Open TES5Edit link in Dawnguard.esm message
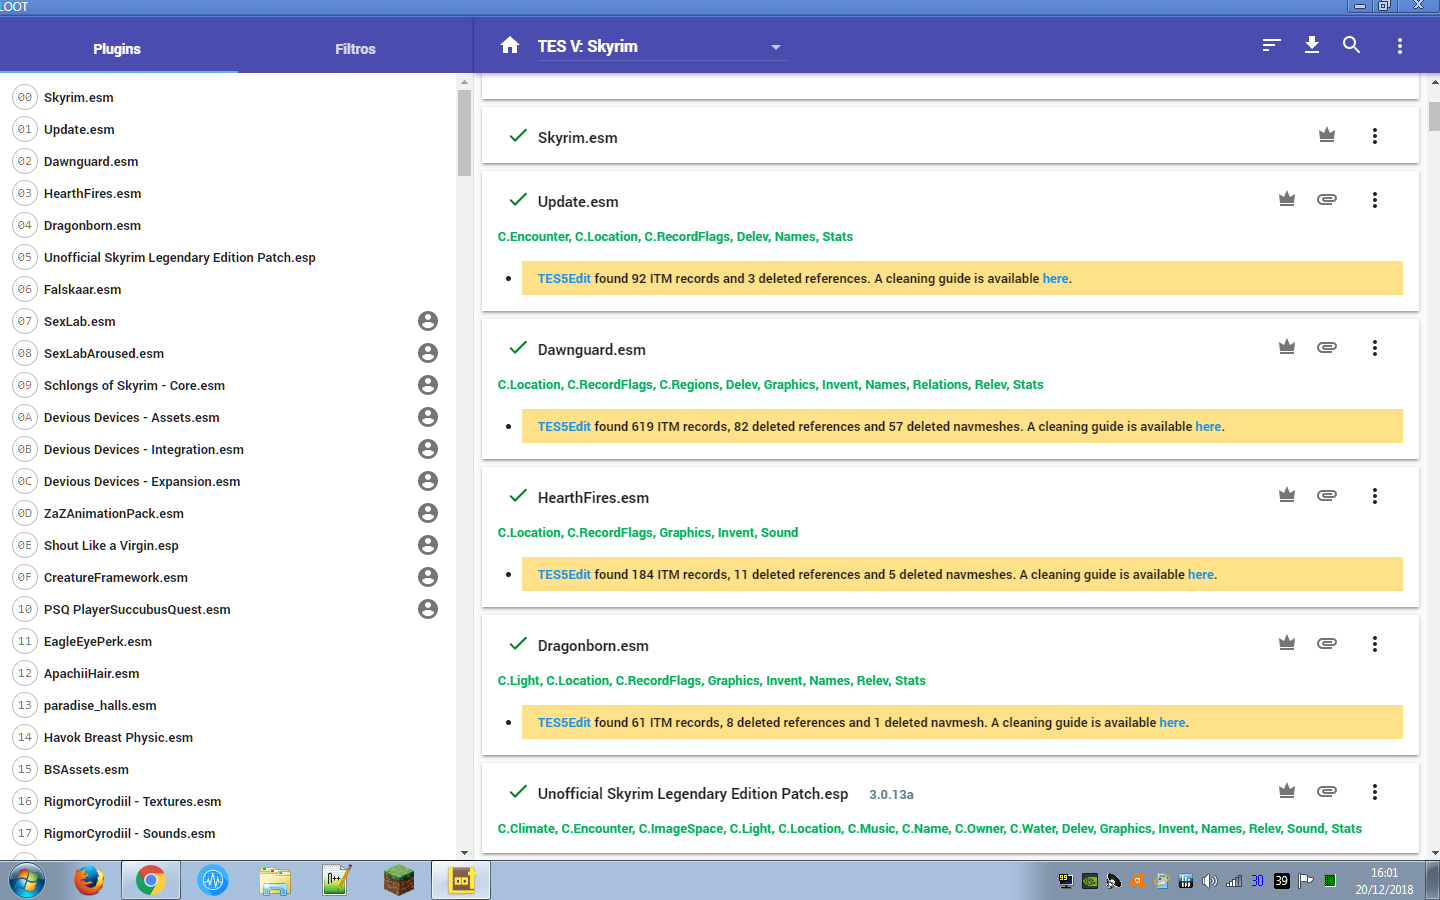The height and width of the screenshot is (900, 1440). click(x=564, y=427)
